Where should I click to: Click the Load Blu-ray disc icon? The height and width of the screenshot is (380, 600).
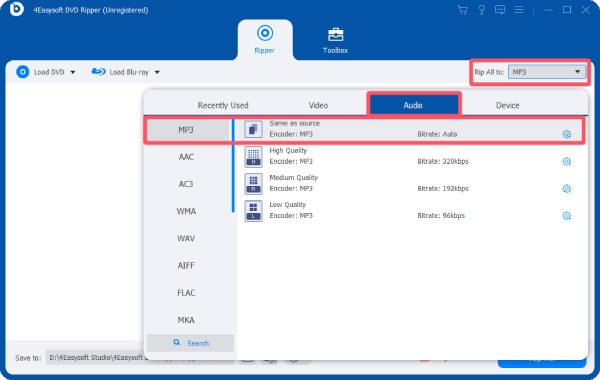(98, 72)
